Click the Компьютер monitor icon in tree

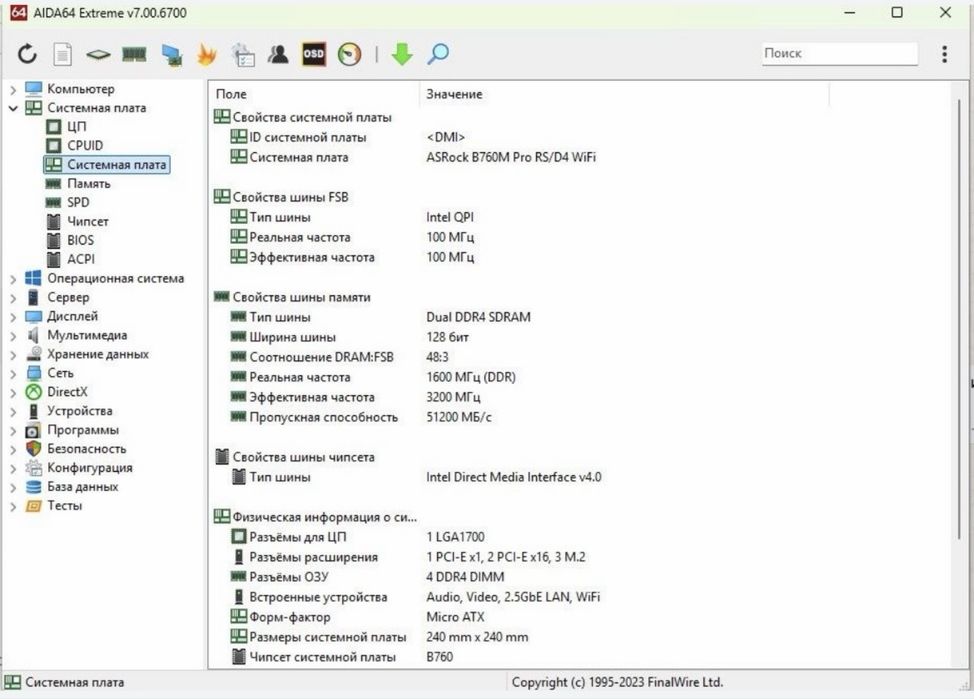point(33,89)
